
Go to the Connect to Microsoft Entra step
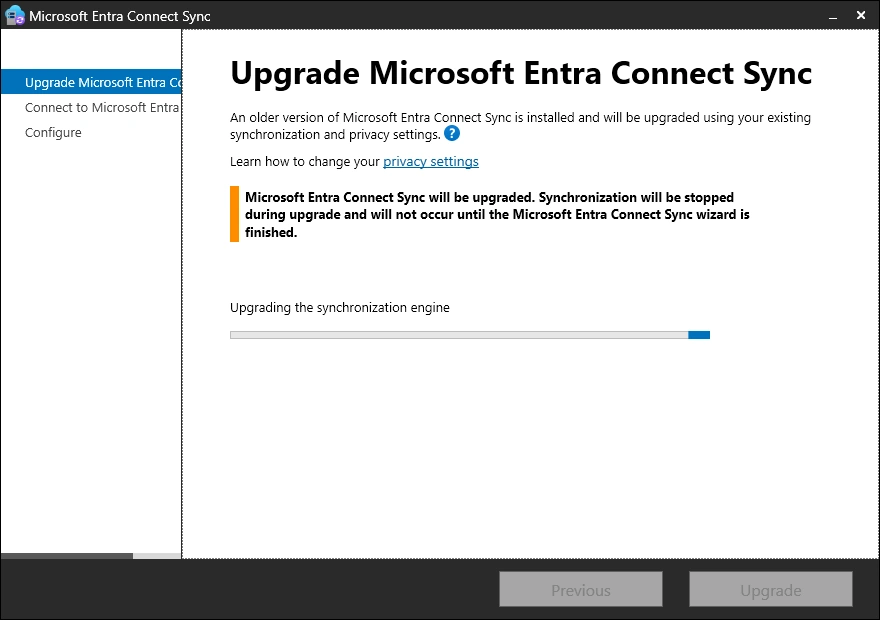102,107
